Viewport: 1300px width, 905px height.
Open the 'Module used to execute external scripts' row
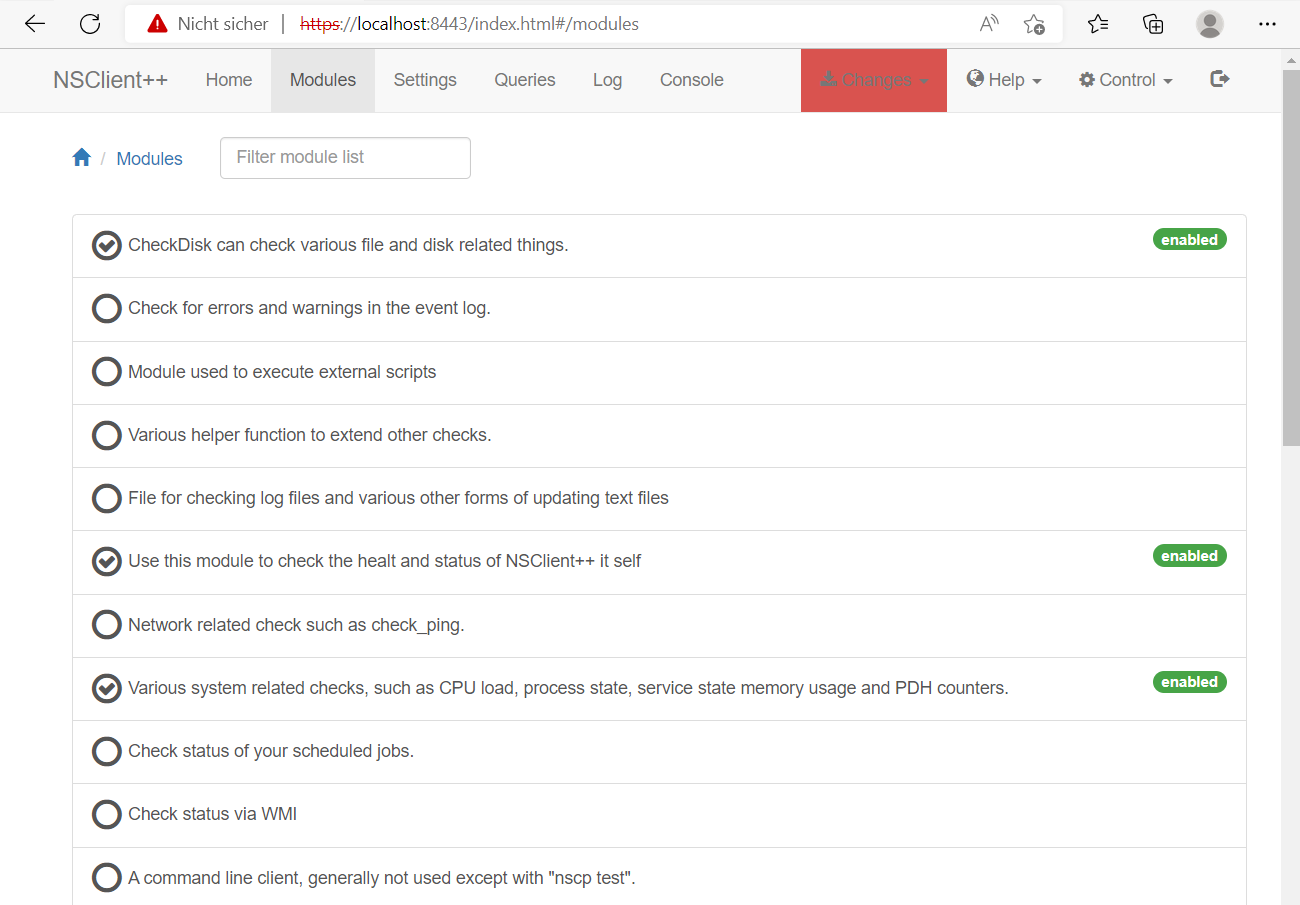659,372
